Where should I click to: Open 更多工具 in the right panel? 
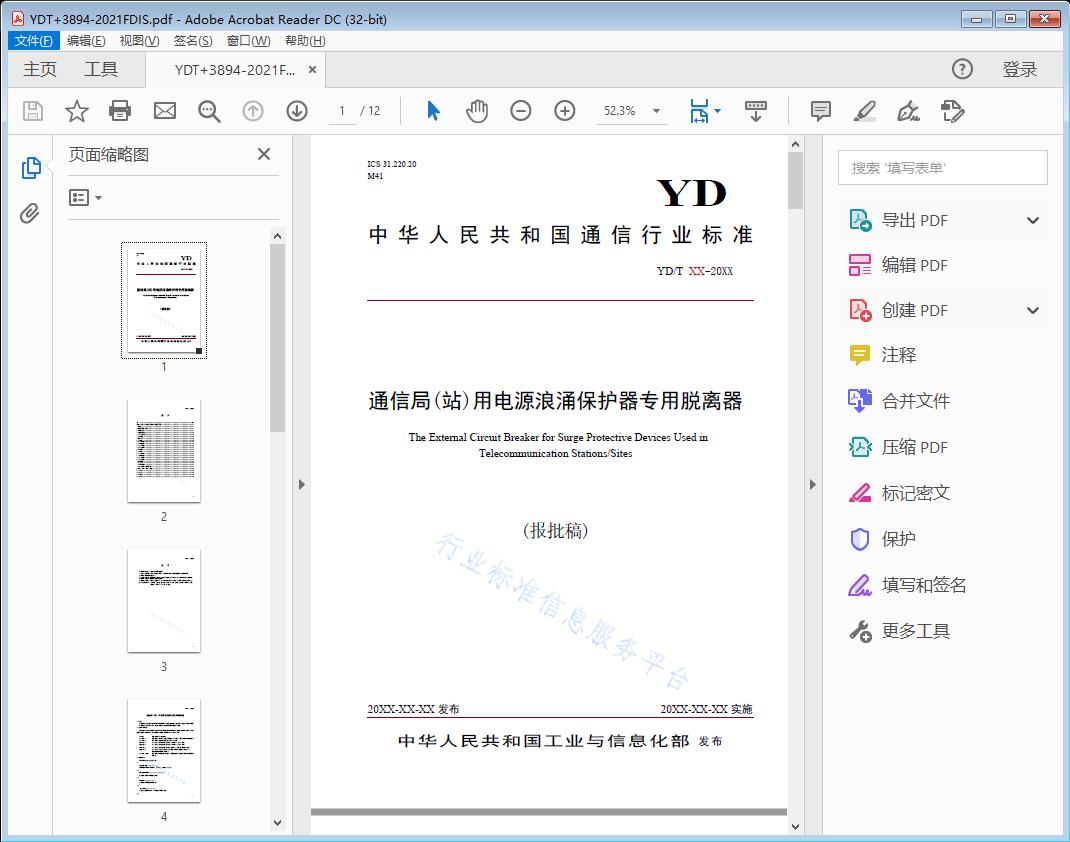[x=916, y=631]
